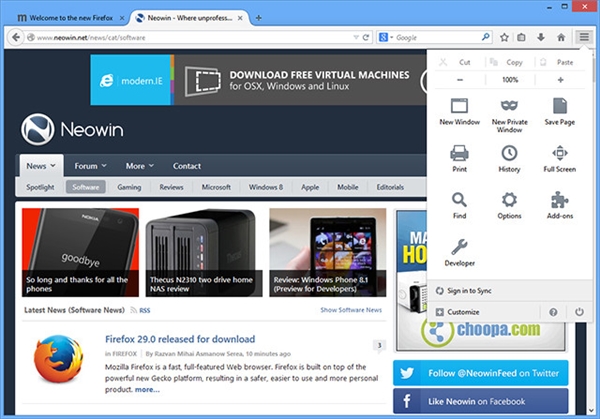Zoom out with the minus button
600x419 pixels.
(460, 80)
